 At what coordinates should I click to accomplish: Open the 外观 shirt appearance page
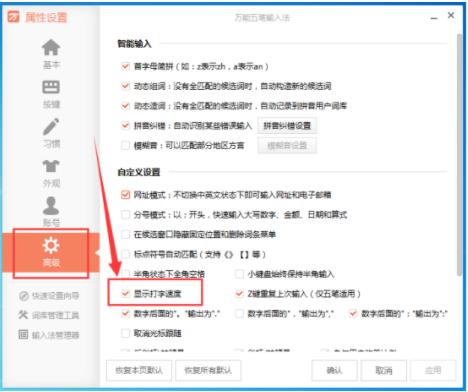click(x=51, y=173)
